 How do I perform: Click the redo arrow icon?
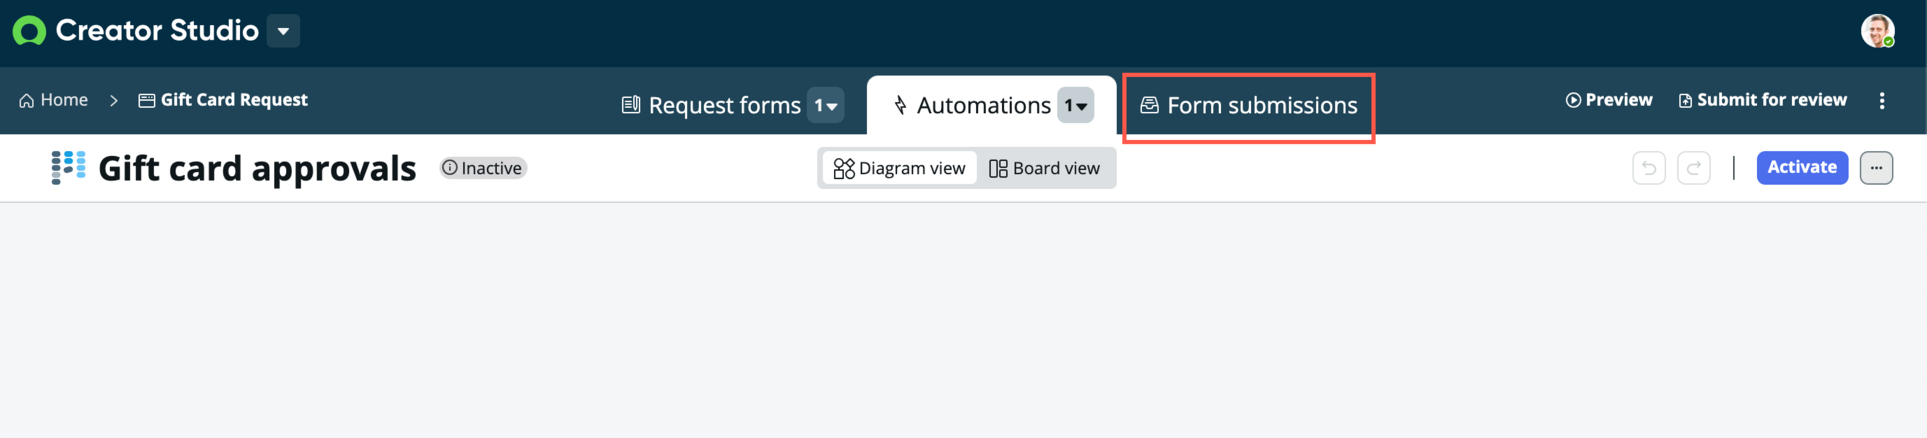(x=1694, y=168)
